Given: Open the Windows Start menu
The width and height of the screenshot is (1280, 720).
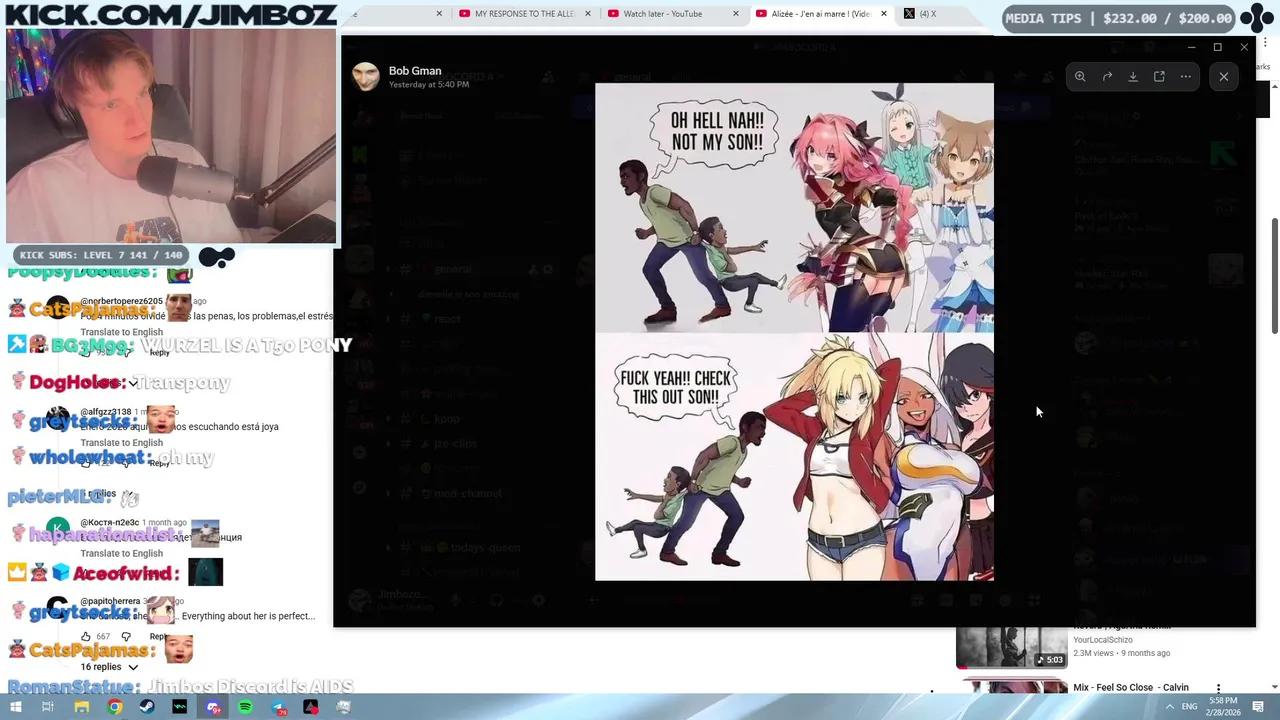Looking at the screenshot, I should click(x=16, y=707).
